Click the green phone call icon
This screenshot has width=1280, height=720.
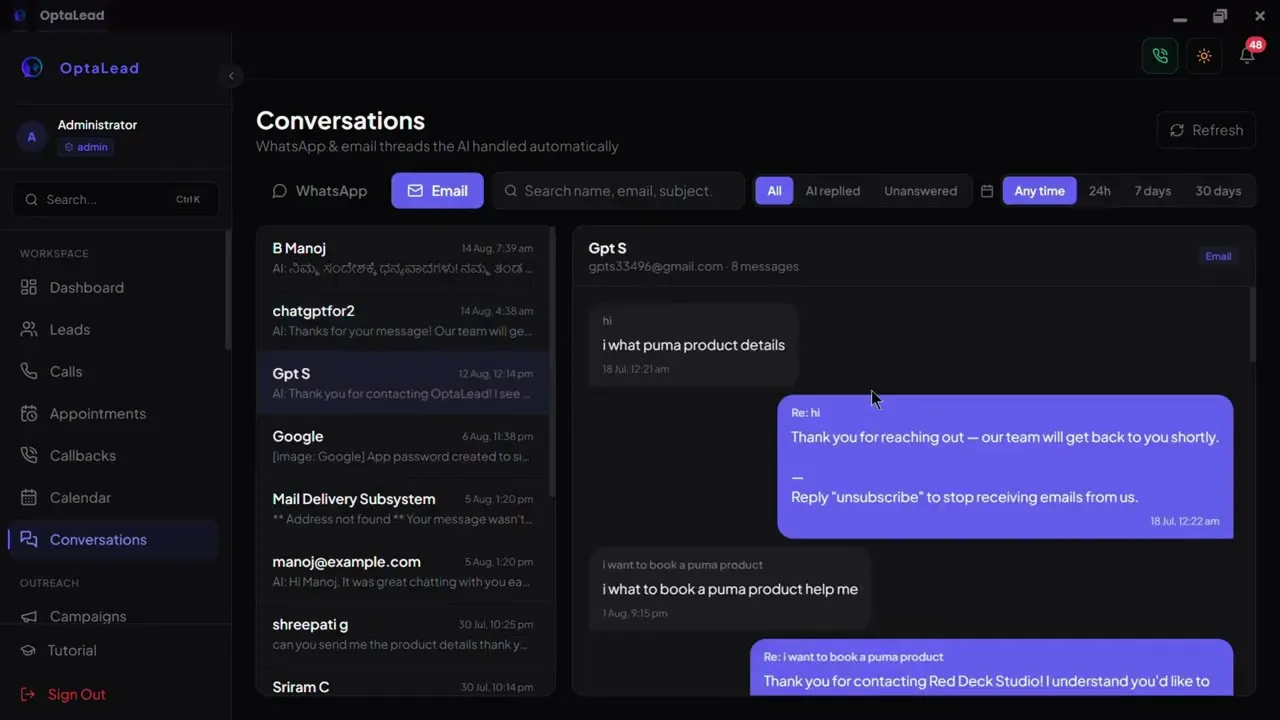1160,56
